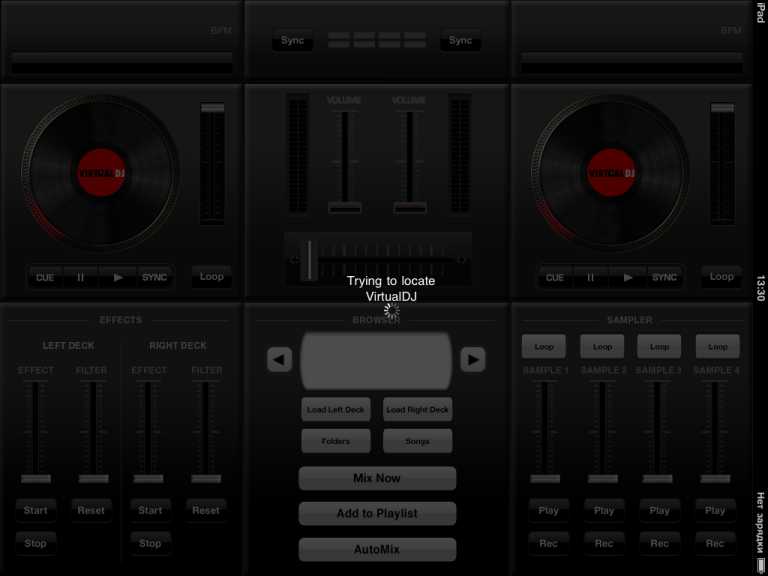Click SYNC under the right turntable
The width and height of the screenshot is (768, 576).
click(x=664, y=278)
